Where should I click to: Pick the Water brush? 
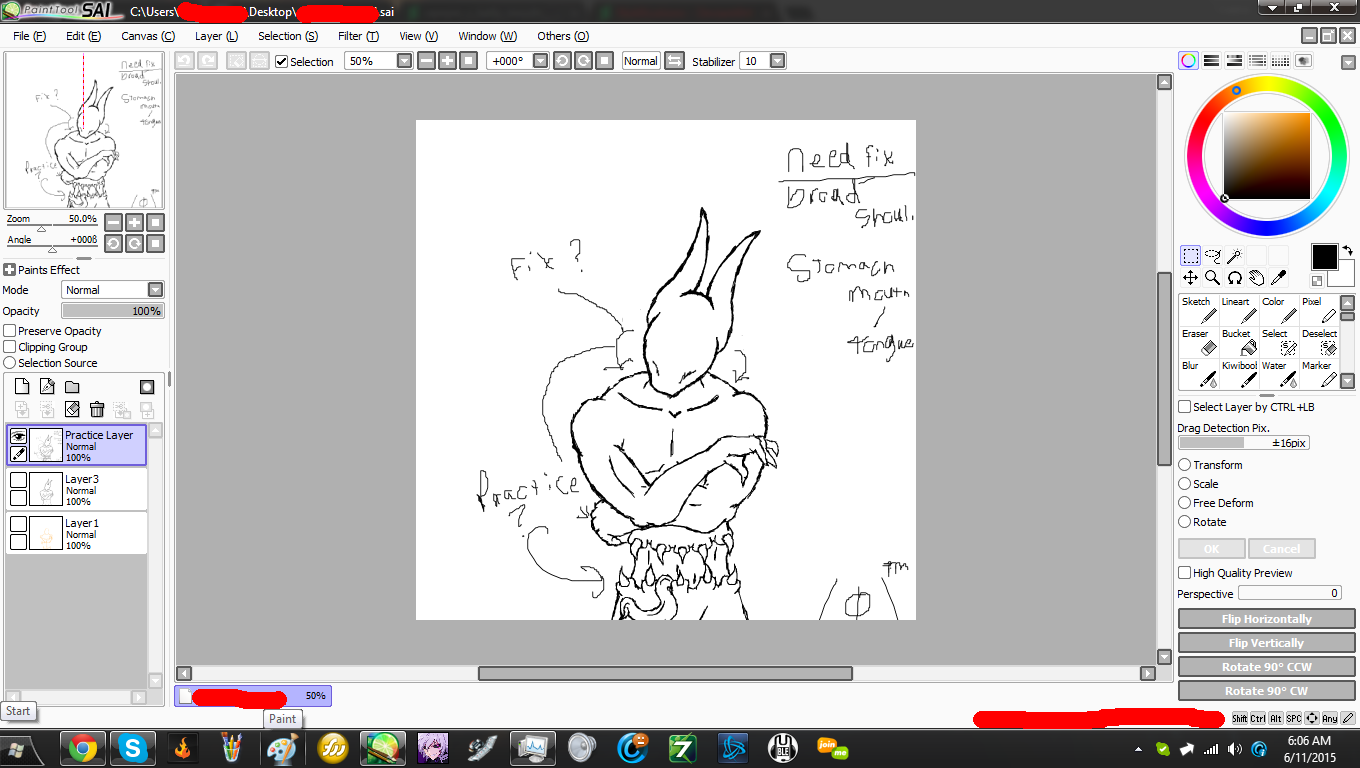1279,374
